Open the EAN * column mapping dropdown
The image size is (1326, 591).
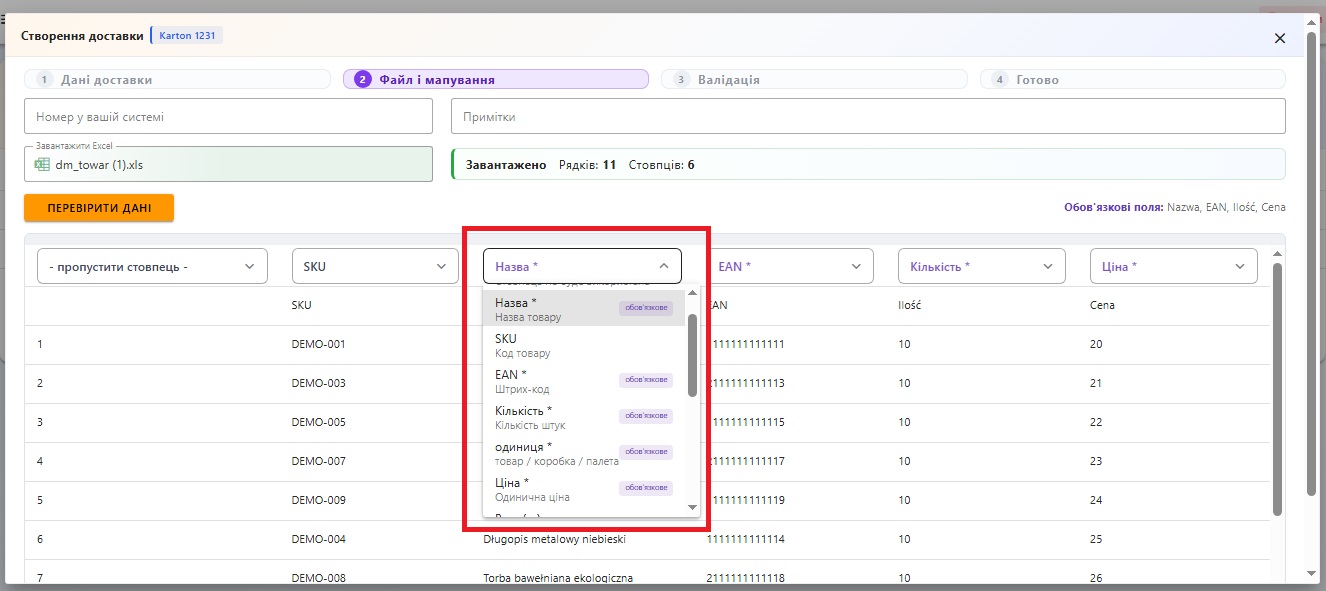pyautogui.click(x=790, y=266)
